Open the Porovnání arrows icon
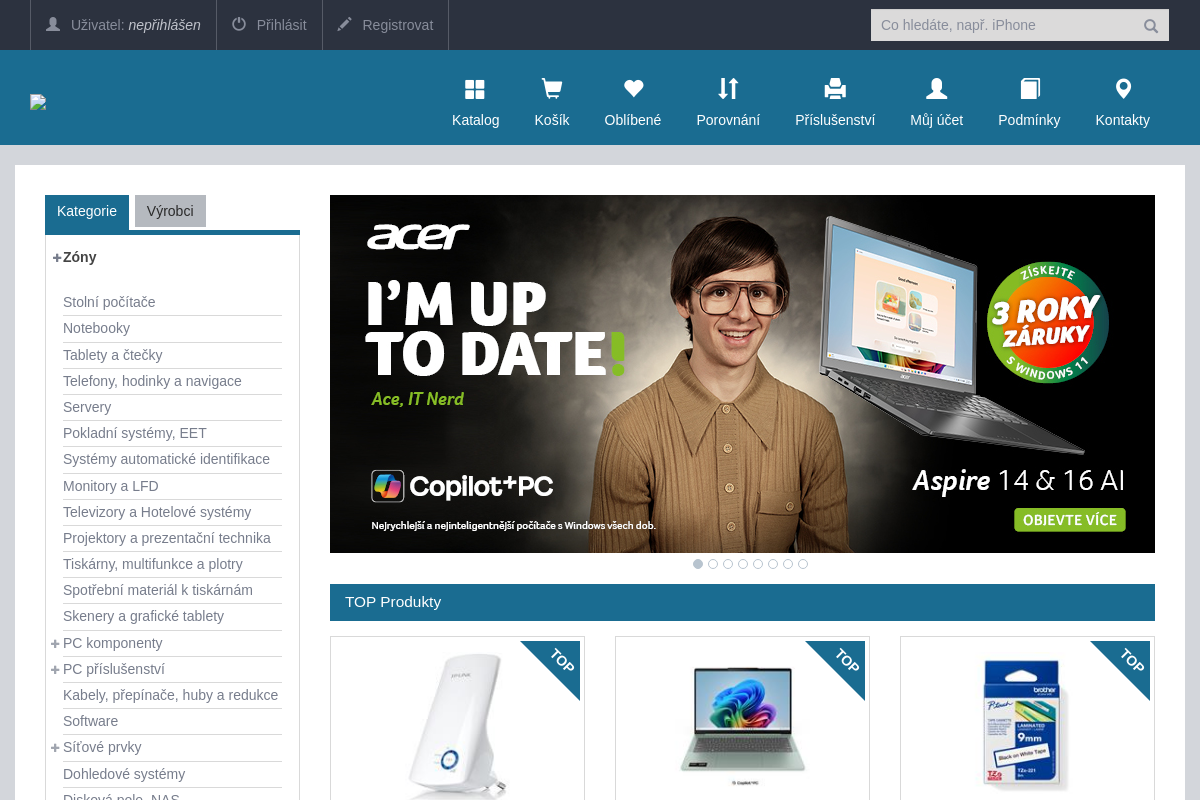 tap(728, 89)
